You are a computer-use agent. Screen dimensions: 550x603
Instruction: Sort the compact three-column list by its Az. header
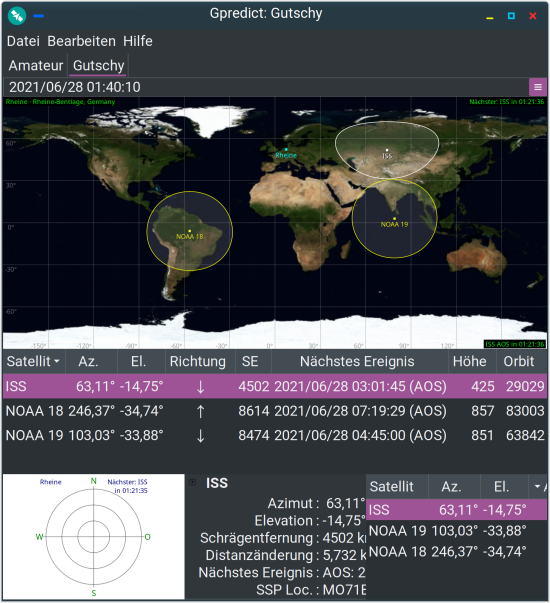click(454, 487)
